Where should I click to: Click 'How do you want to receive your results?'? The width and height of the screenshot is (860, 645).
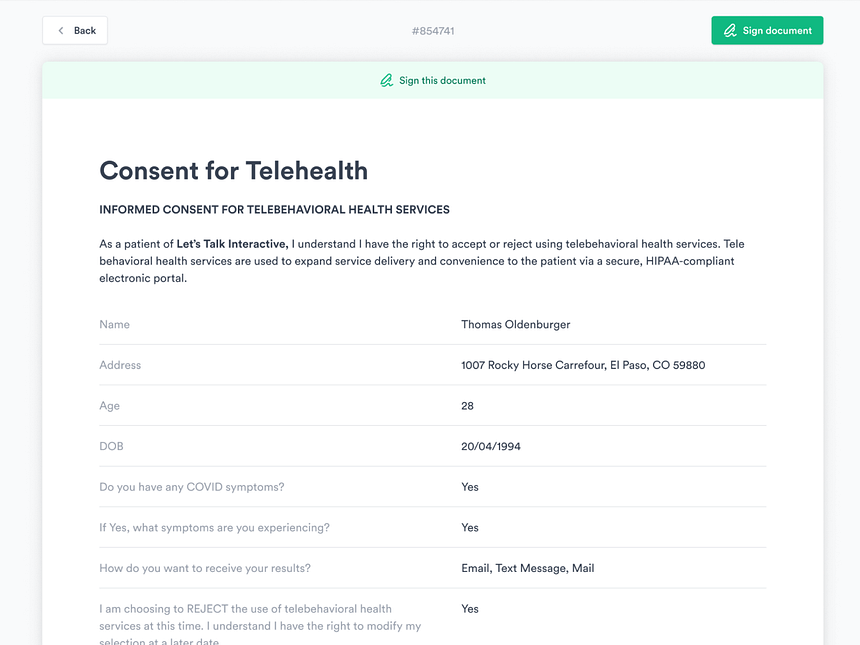(x=205, y=568)
